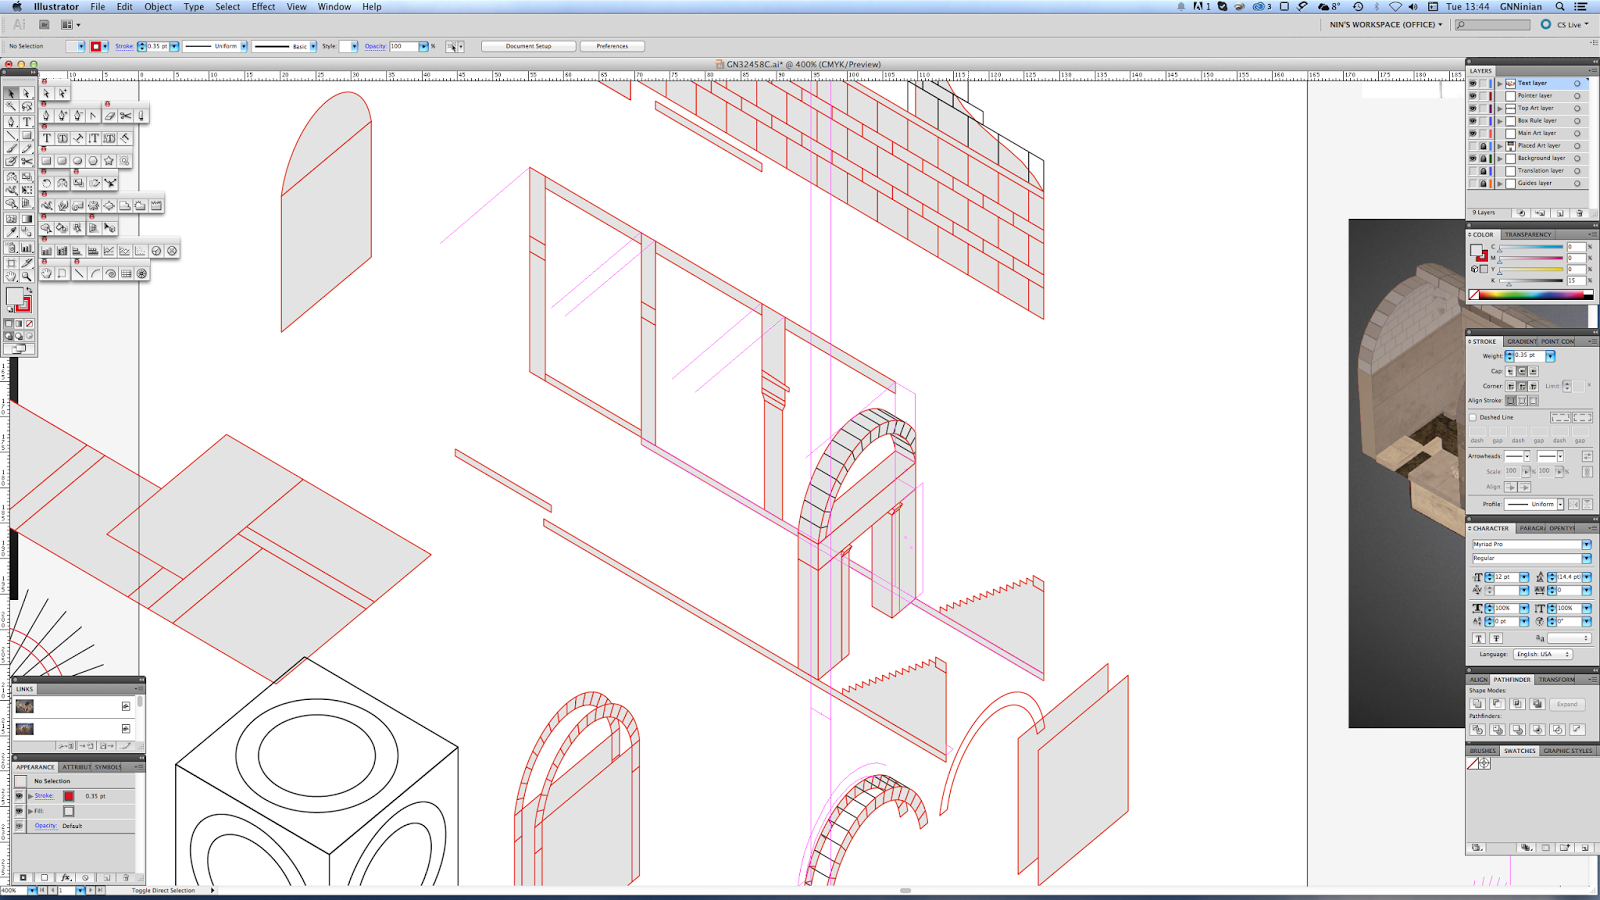Expand the Top Art layer
Screen dimensions: 1600x900
(x=1499, y=108)
